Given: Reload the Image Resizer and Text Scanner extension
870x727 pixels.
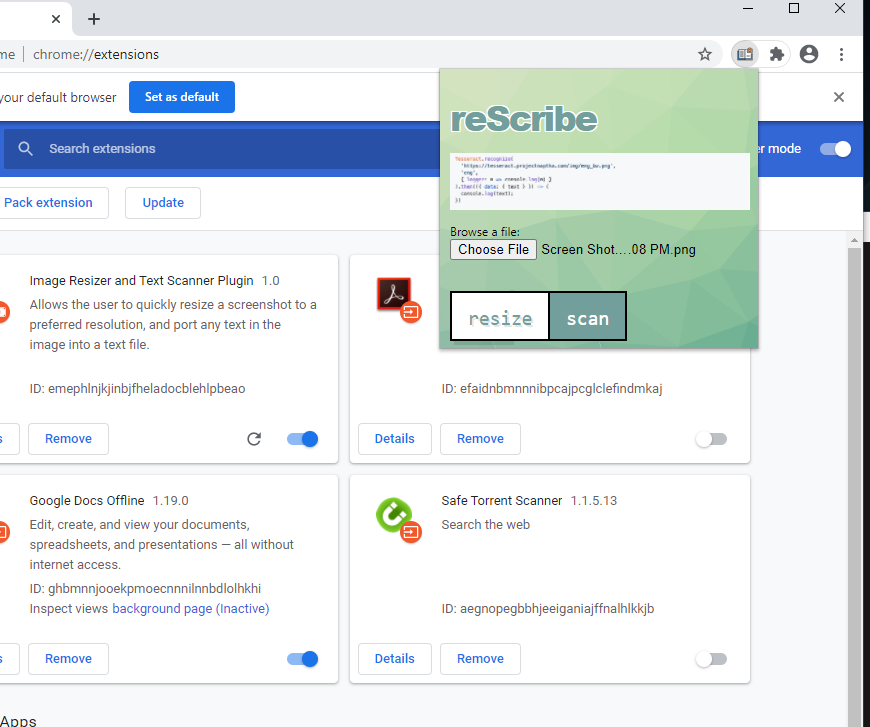Looking at the screenshot, I should click(x=254, y=439).
